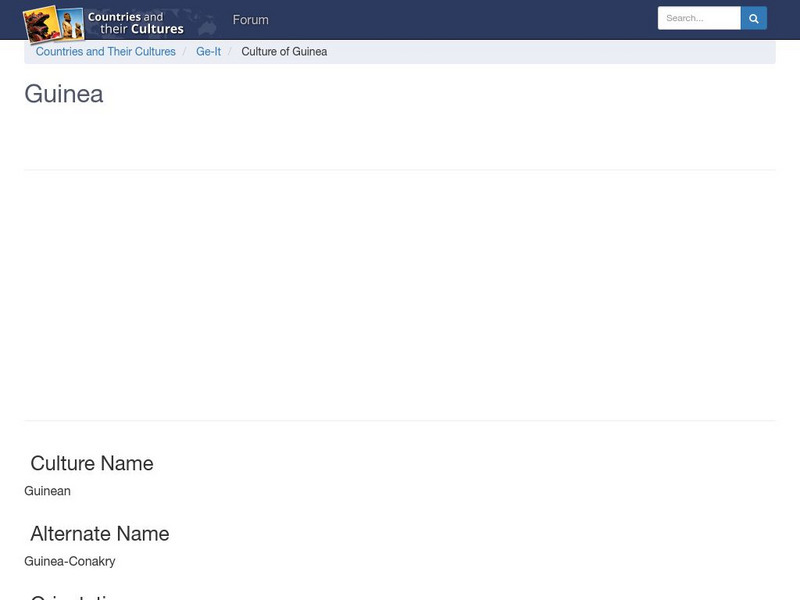Open the Ge-It breadcrumb link
The width and height of the screenshot is (800, 600).
pyautogui.click(x=208, y=52)
